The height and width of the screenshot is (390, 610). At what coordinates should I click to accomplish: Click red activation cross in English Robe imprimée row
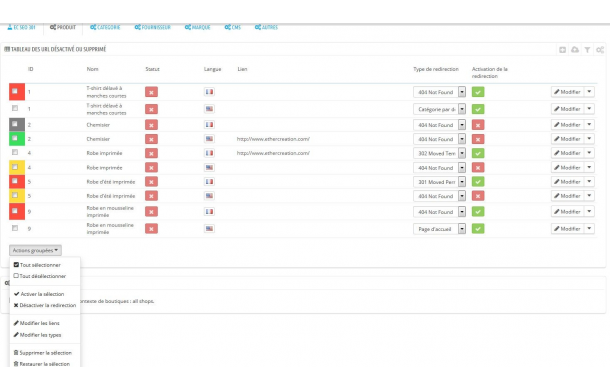click(x=478, y=168)
